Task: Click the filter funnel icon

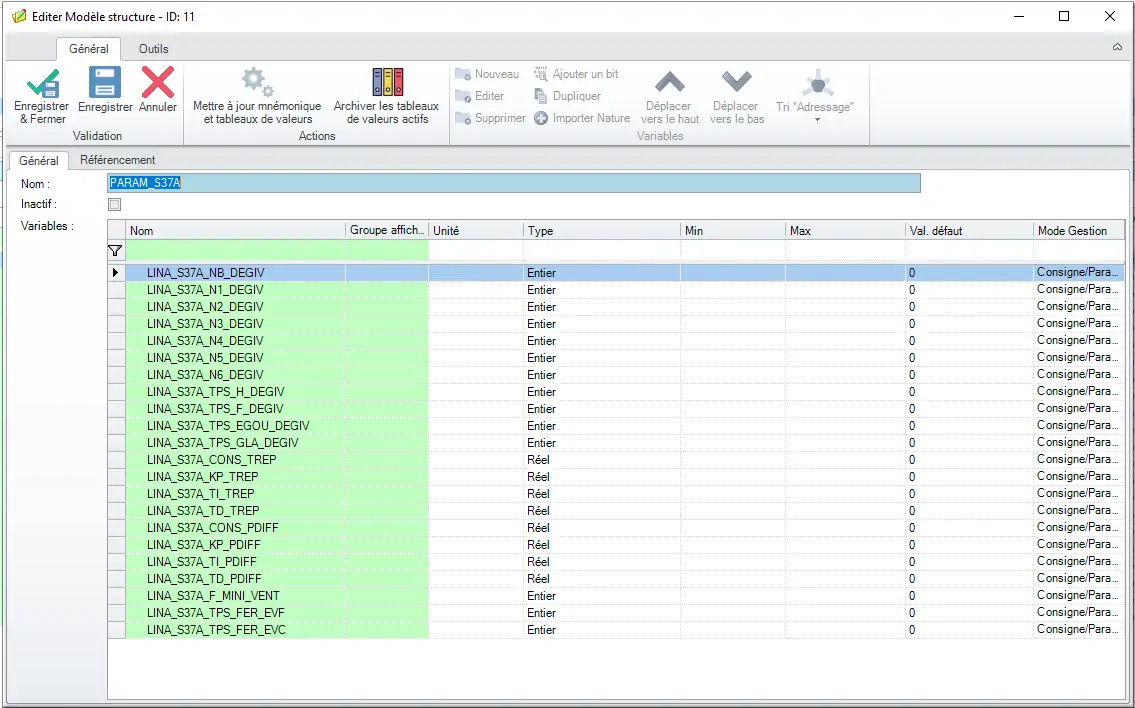Action: 115,251
